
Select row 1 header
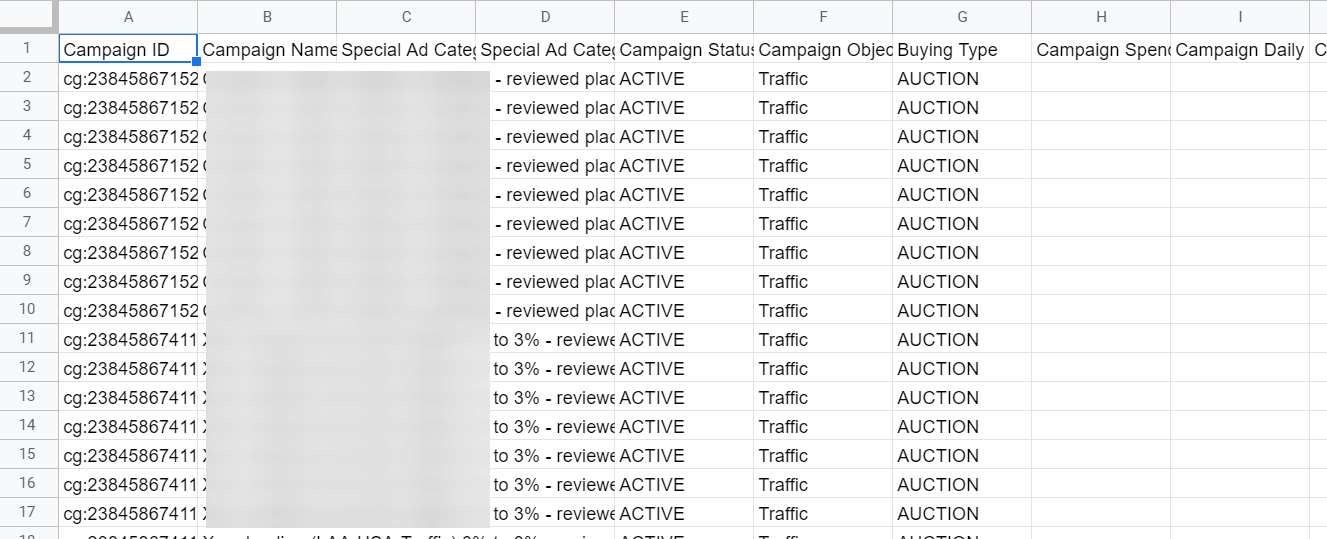point(29,49)
